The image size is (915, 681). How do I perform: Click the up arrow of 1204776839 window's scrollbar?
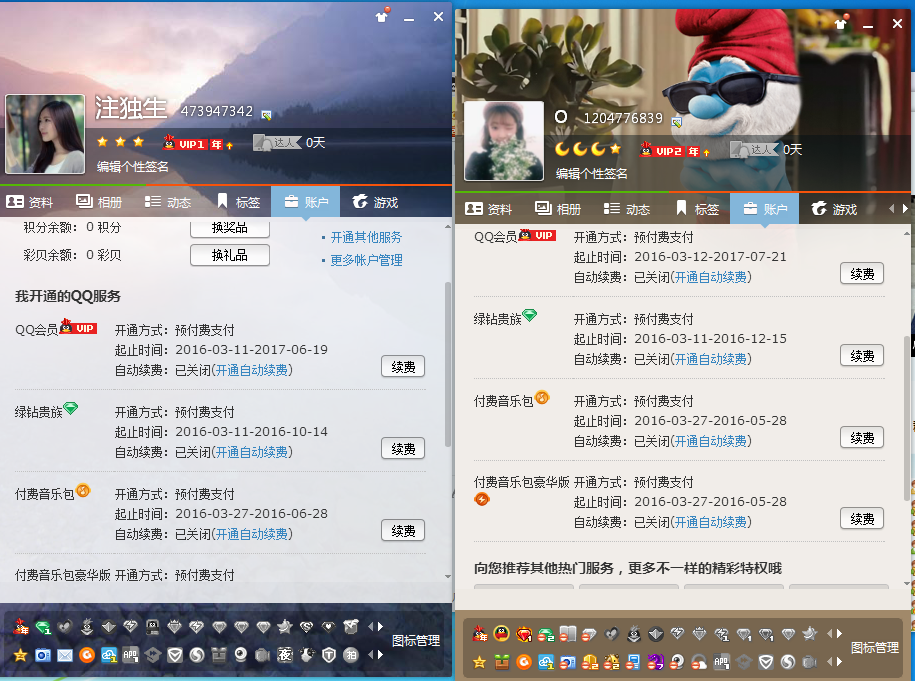pos(907,234)
